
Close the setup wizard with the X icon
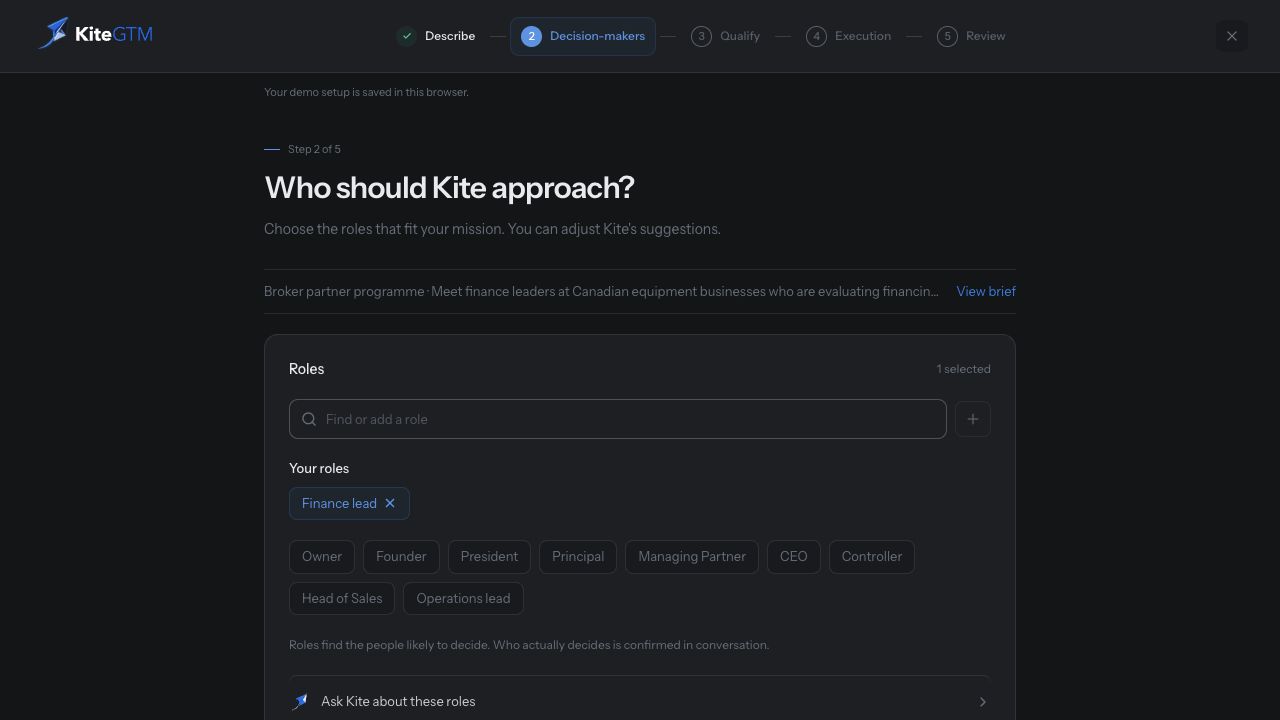click(x=1232, y=36)
